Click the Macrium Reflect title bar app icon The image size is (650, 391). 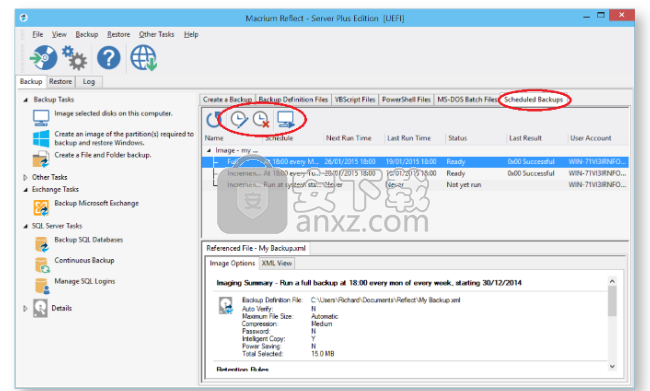pyautogui.click(x=24, y=17)
